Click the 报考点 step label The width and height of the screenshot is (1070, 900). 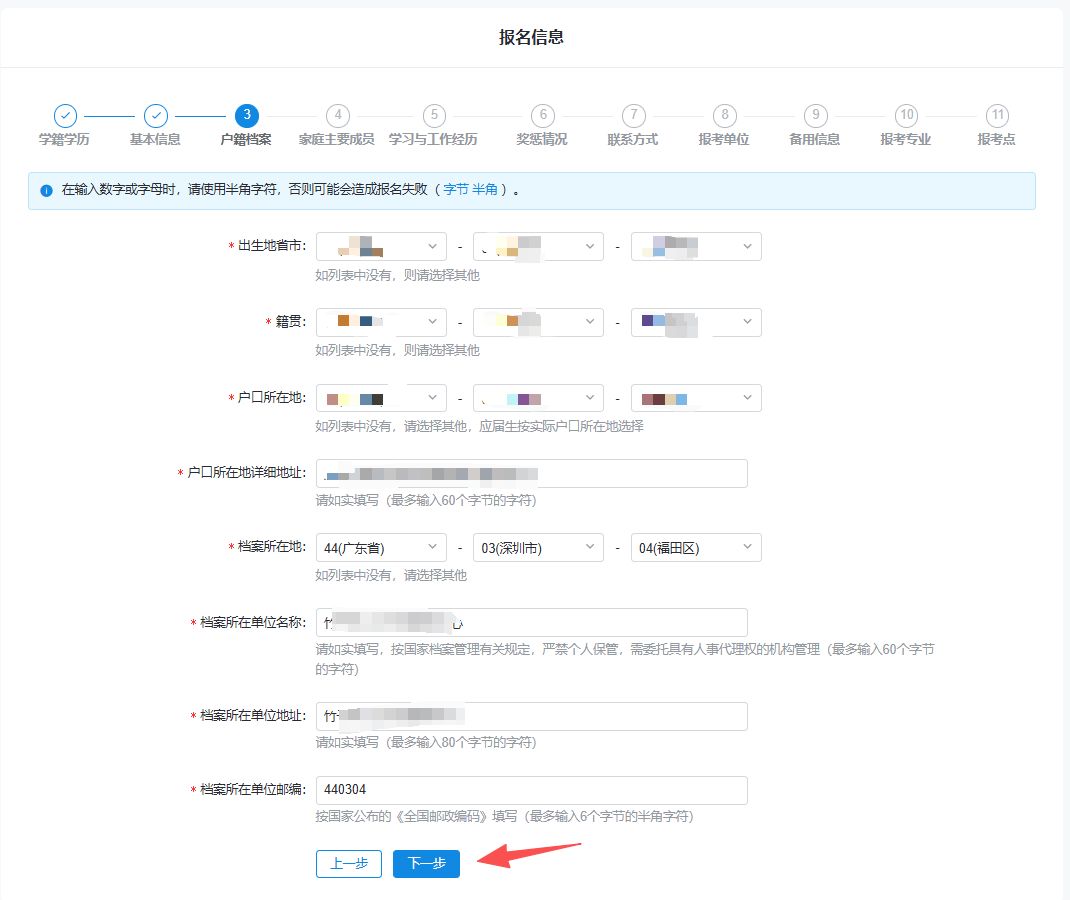[996, 139]
